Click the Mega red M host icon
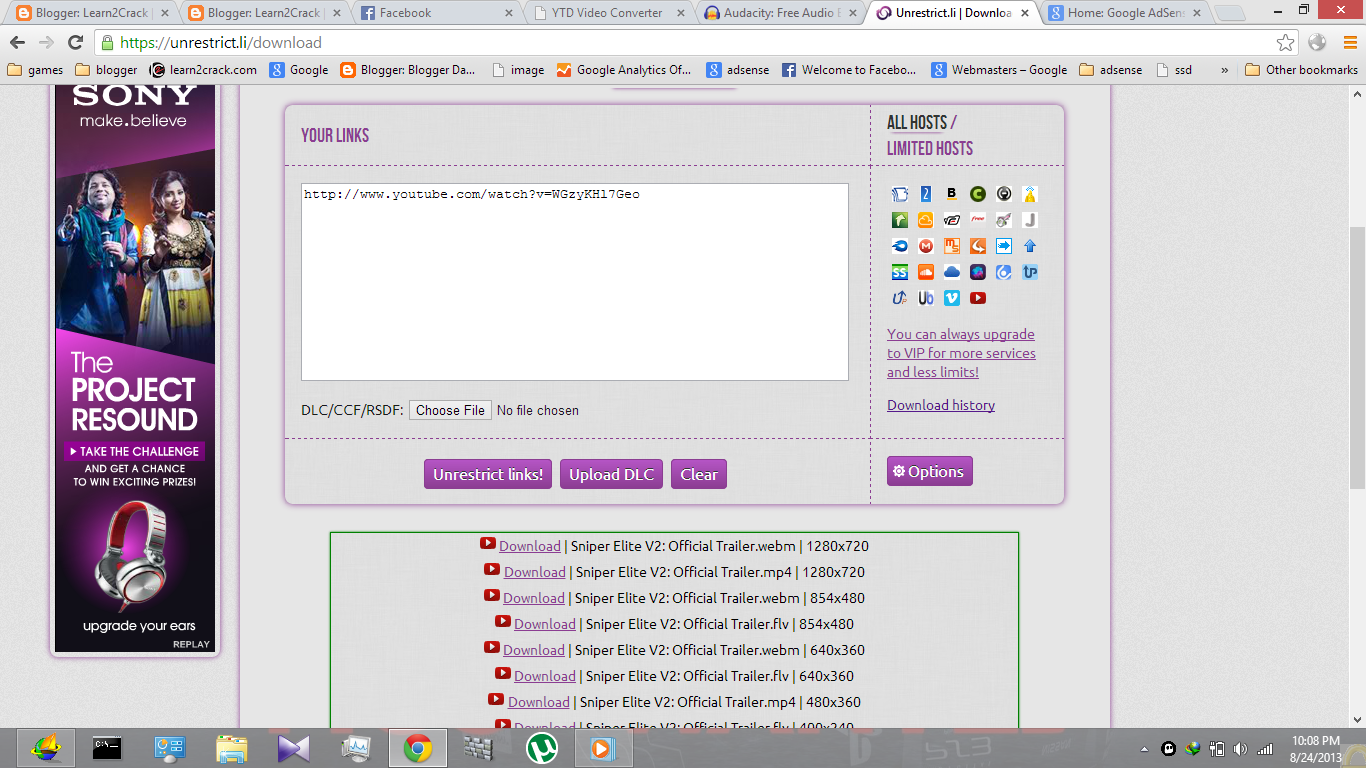1366x768 pixels. 926,246
